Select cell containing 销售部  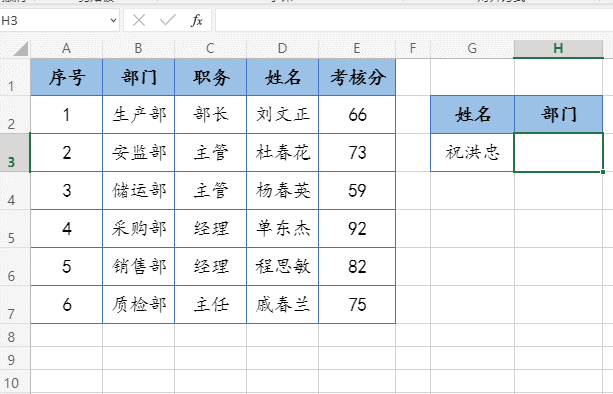[x=138, y=266]
